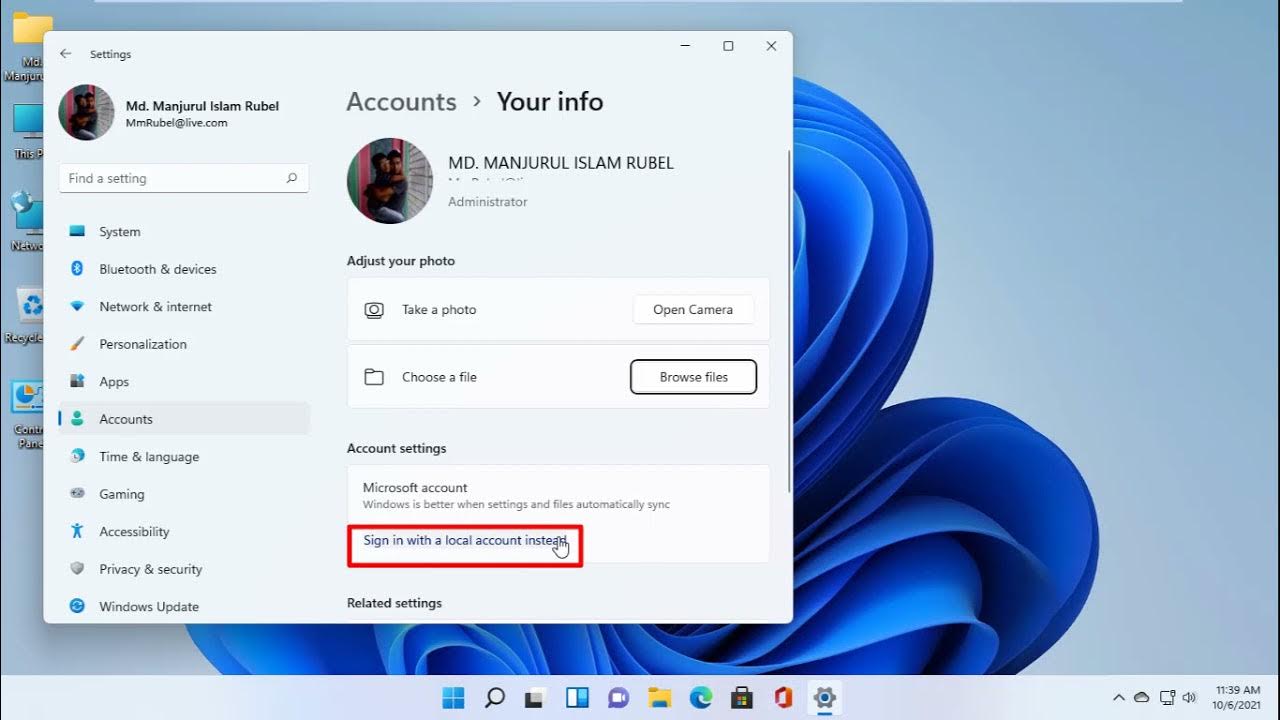Click the network icon in the system tray
Screen dimensions: 1280x720
pyautogui.click(x=1166, y=697)
